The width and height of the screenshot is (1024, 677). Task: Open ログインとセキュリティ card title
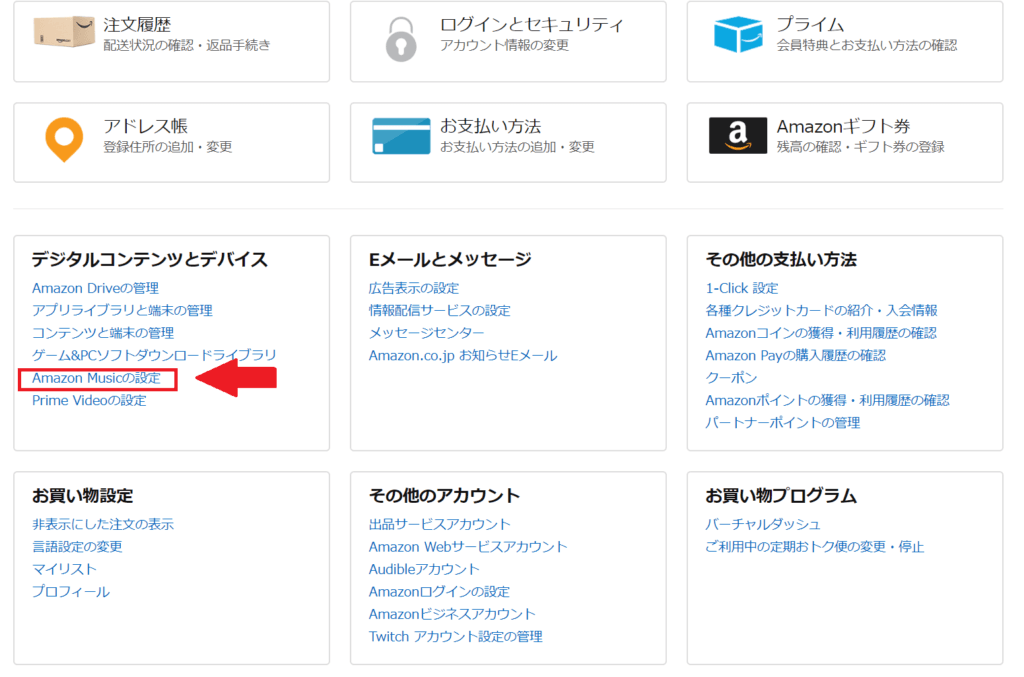coord(532,25)
